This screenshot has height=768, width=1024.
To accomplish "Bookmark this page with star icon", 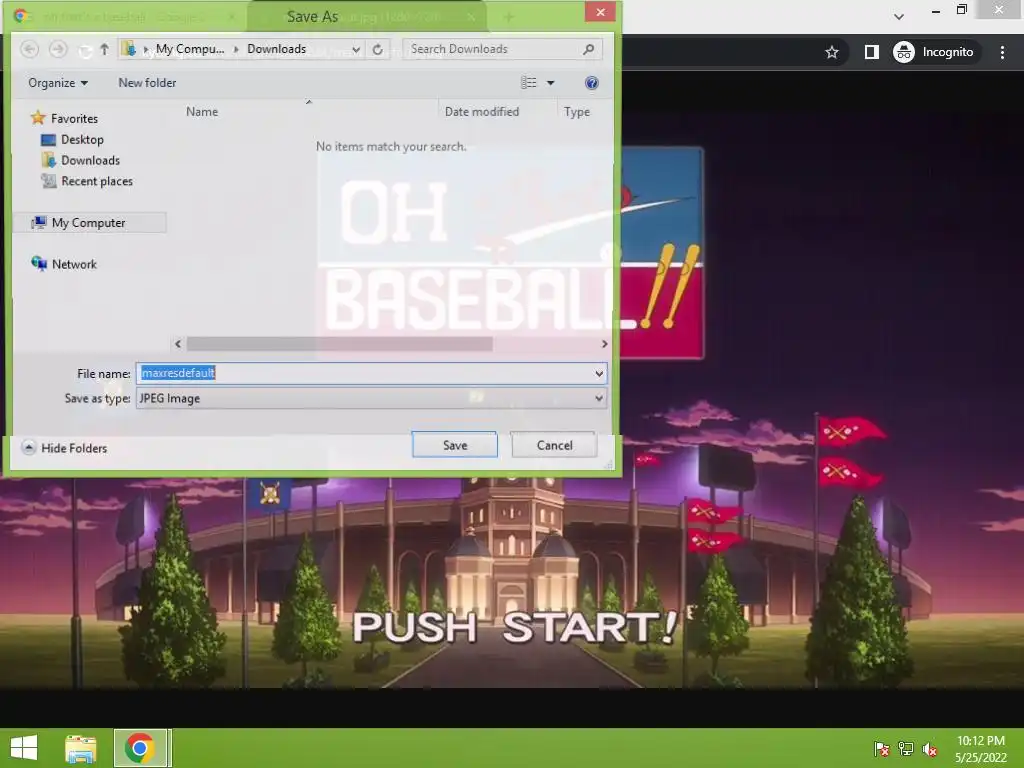I will pyautogui.click(x=831, y=52).
